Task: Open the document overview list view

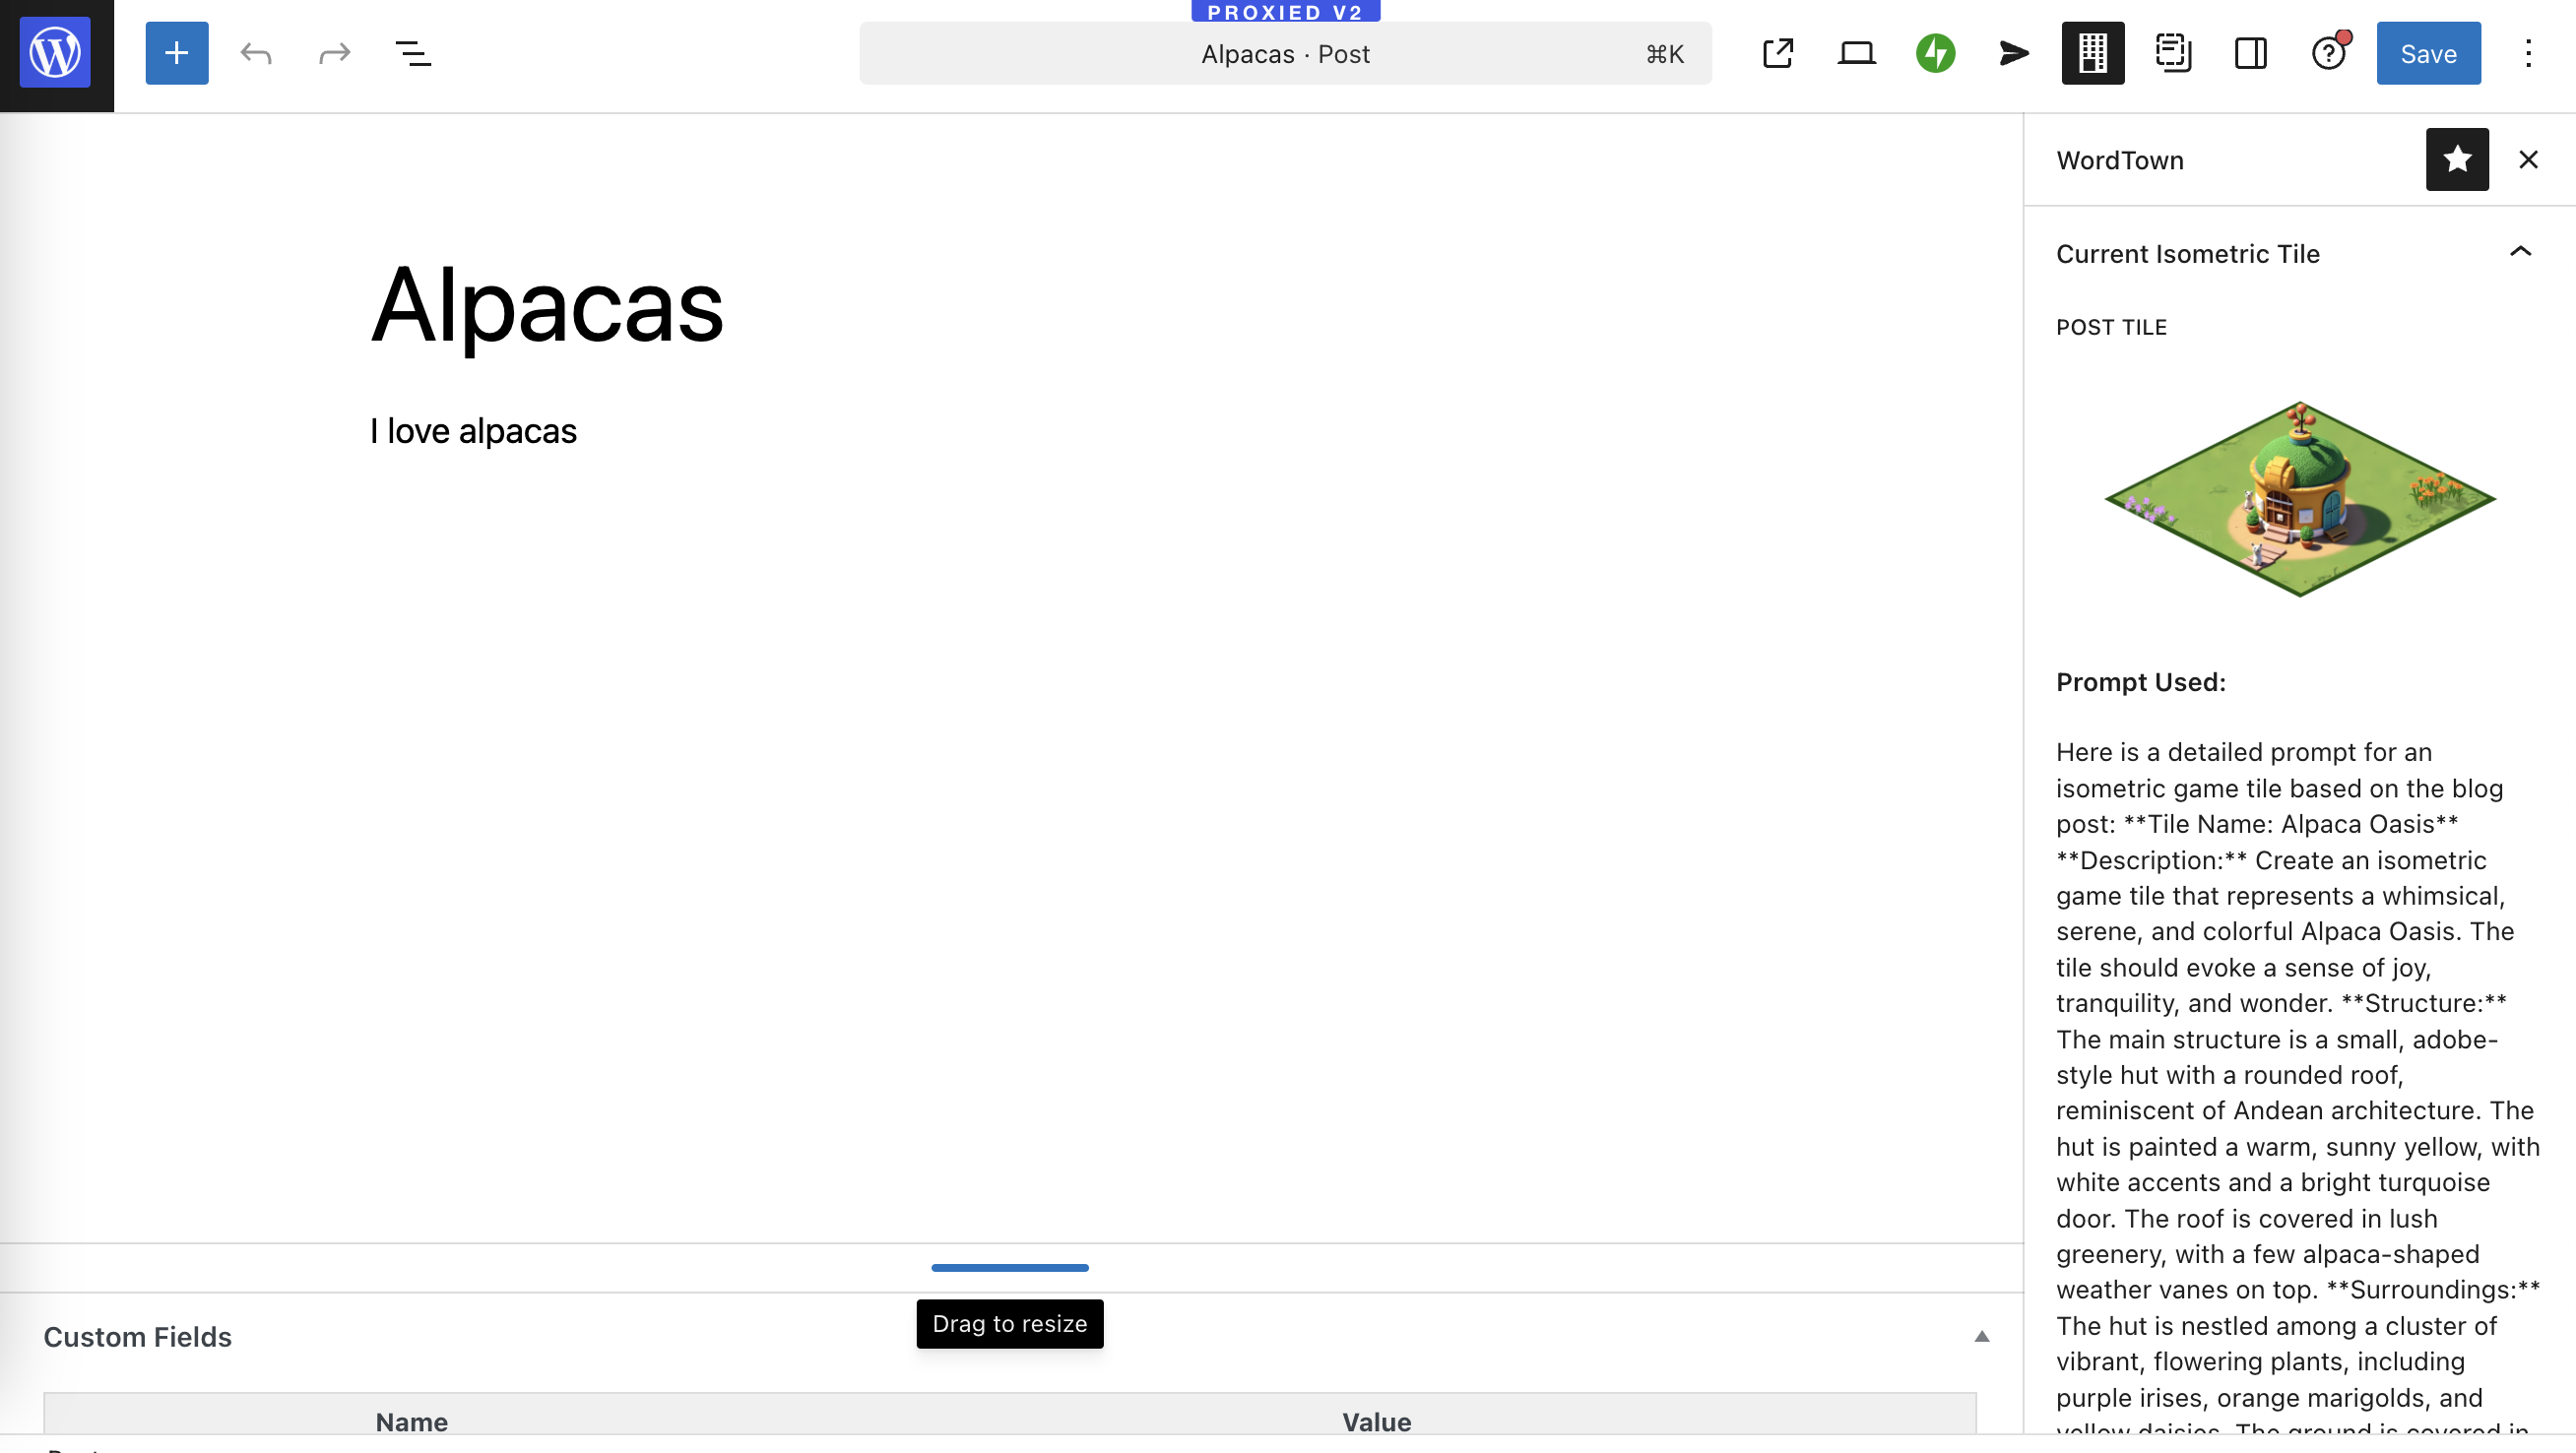Action: click(413, 54)
